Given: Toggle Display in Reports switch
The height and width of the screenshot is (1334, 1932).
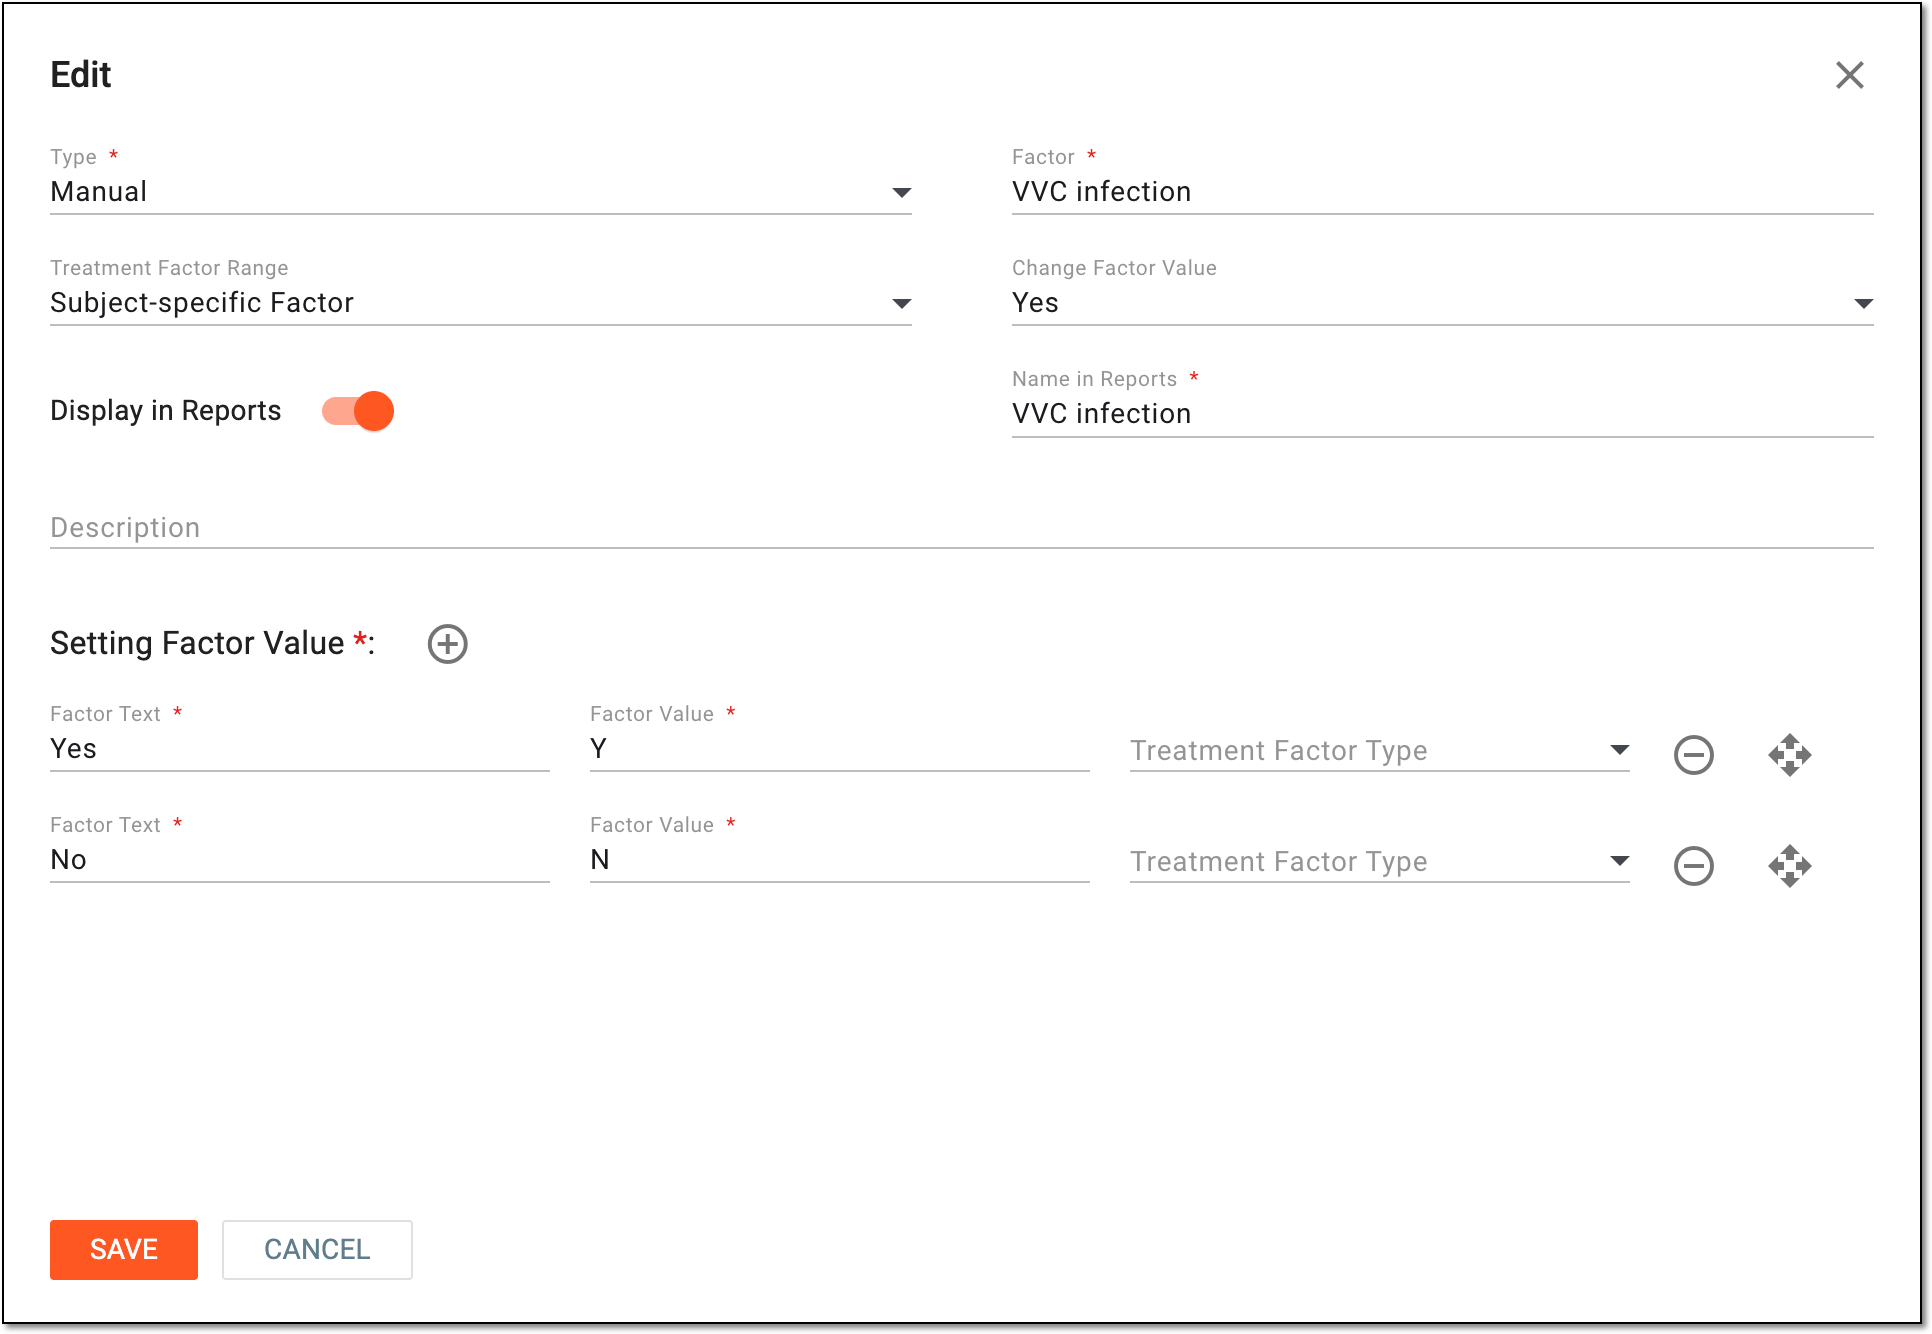Looking at the screenshot, I should click(357, 411).
